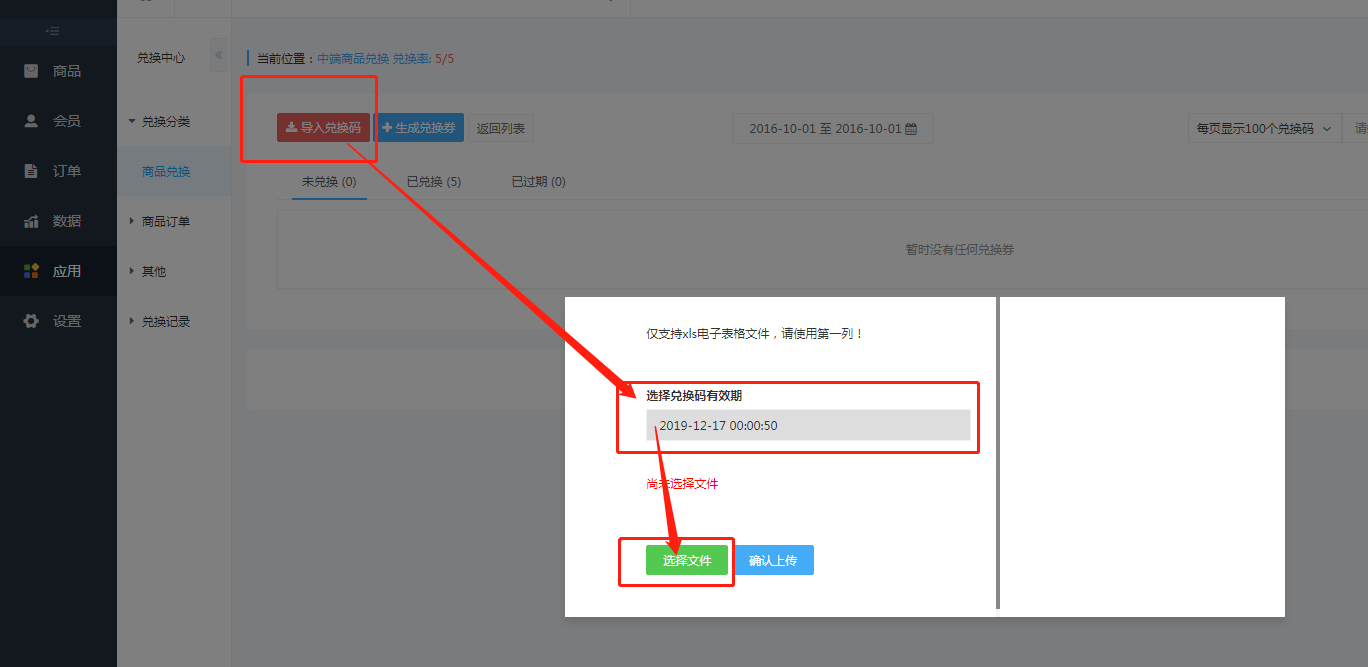Select 商品兑换 in the submenu
1368x667 pixels.
[x=166, y=171]
